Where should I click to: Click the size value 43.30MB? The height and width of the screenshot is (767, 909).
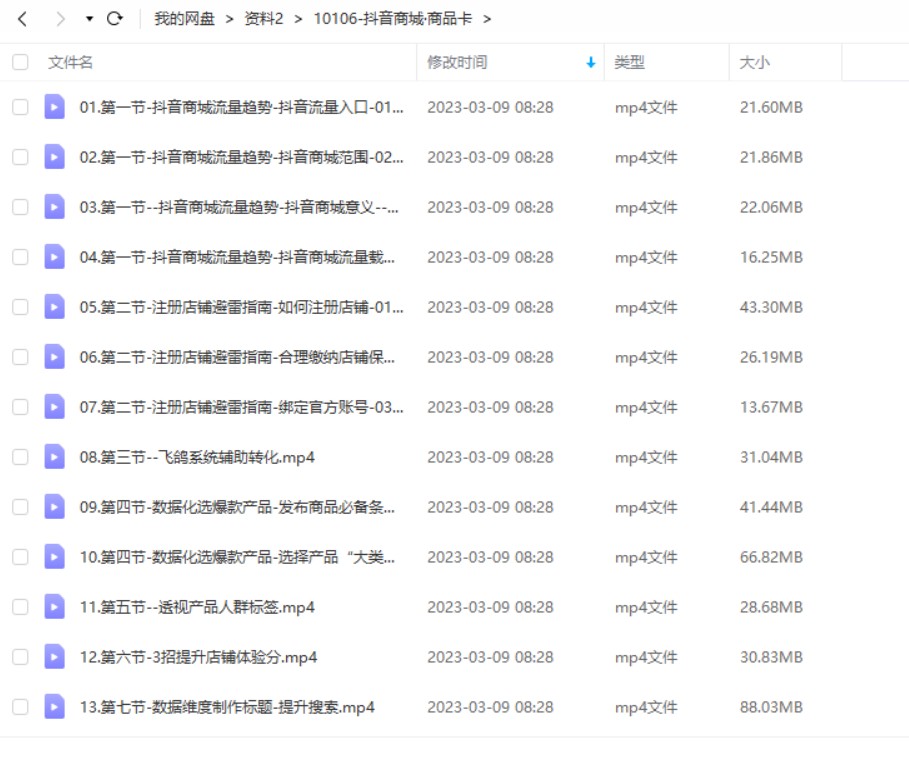771,307
